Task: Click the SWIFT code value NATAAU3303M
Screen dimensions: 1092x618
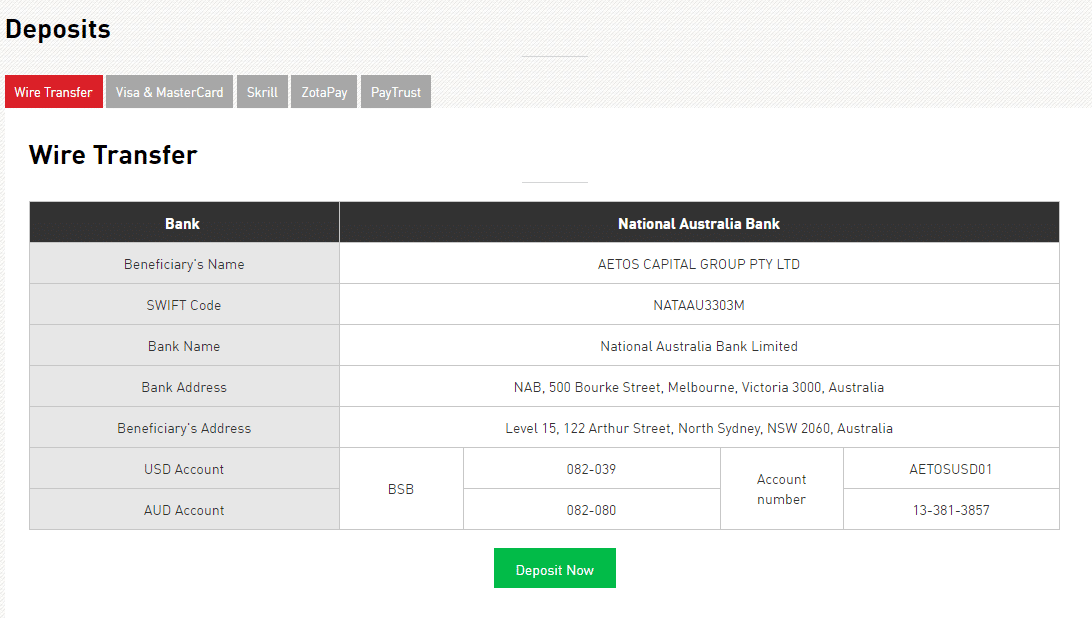Action: click(698, 305)
